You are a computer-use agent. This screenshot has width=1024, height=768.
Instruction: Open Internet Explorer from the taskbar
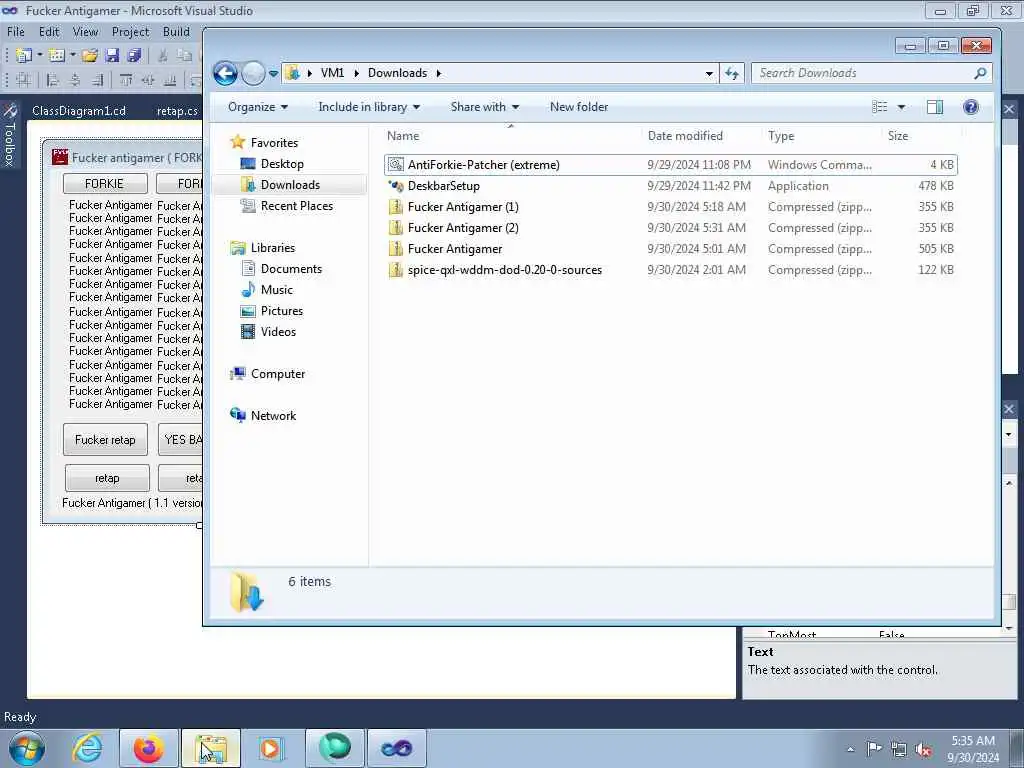(x=87, y=748)
